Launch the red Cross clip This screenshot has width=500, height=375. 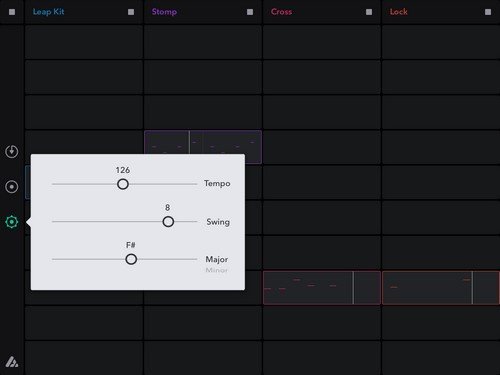click(322, 288)
